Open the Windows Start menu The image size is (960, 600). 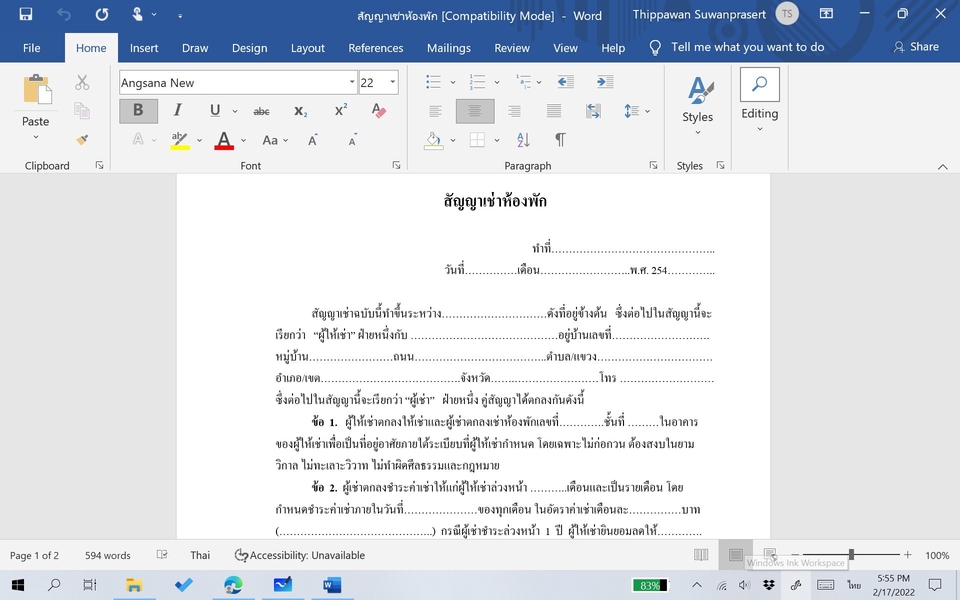[18, 585]
